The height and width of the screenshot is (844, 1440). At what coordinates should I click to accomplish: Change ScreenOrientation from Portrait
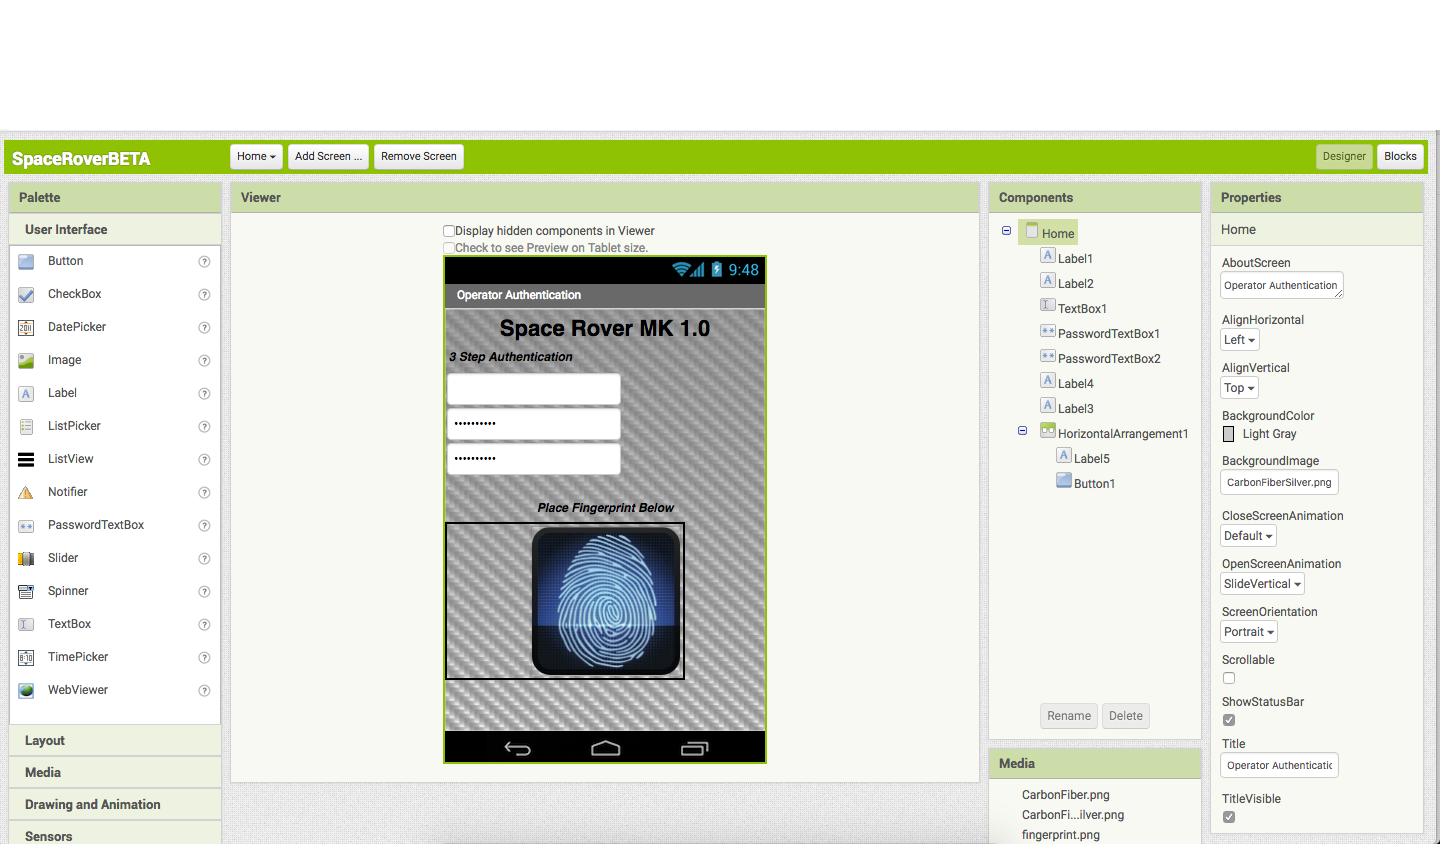point(1248,631)
